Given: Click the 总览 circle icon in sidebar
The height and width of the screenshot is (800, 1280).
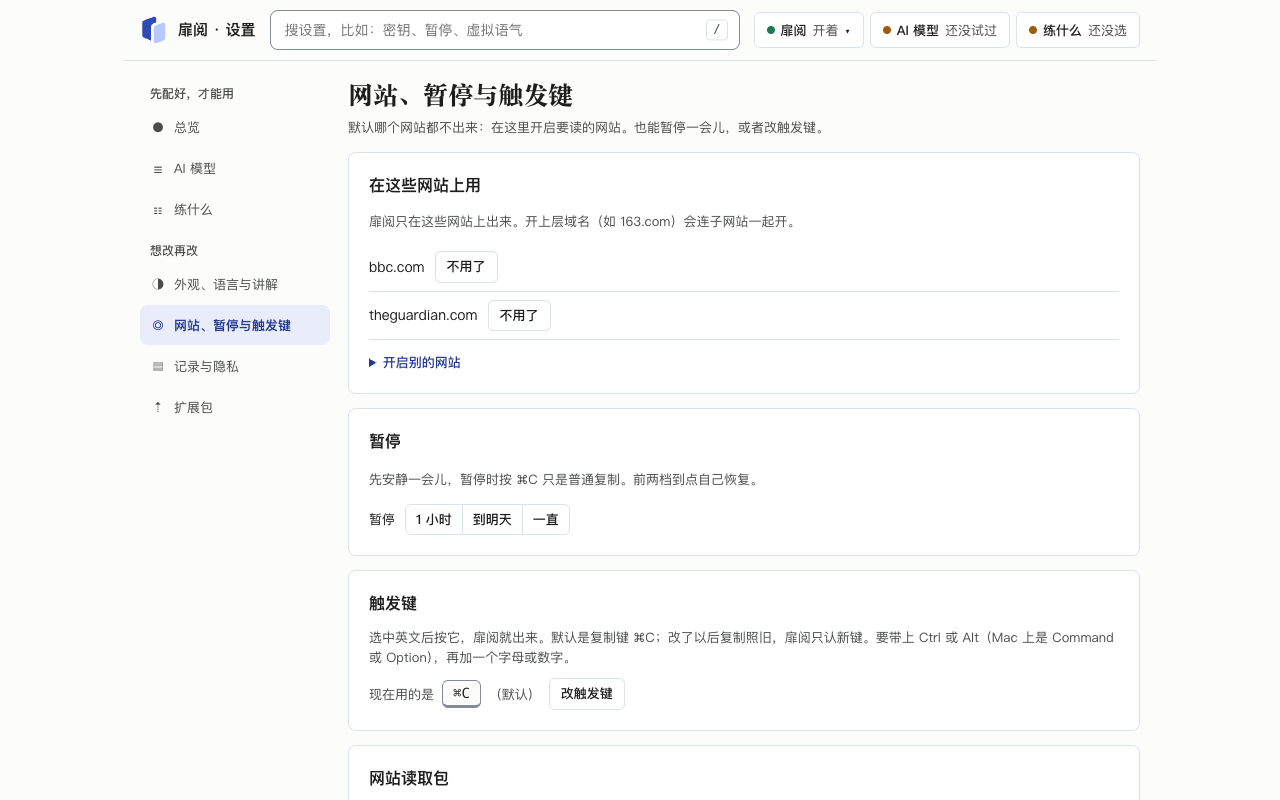Looking at the screenshot, I should click(x=158, y=127).
